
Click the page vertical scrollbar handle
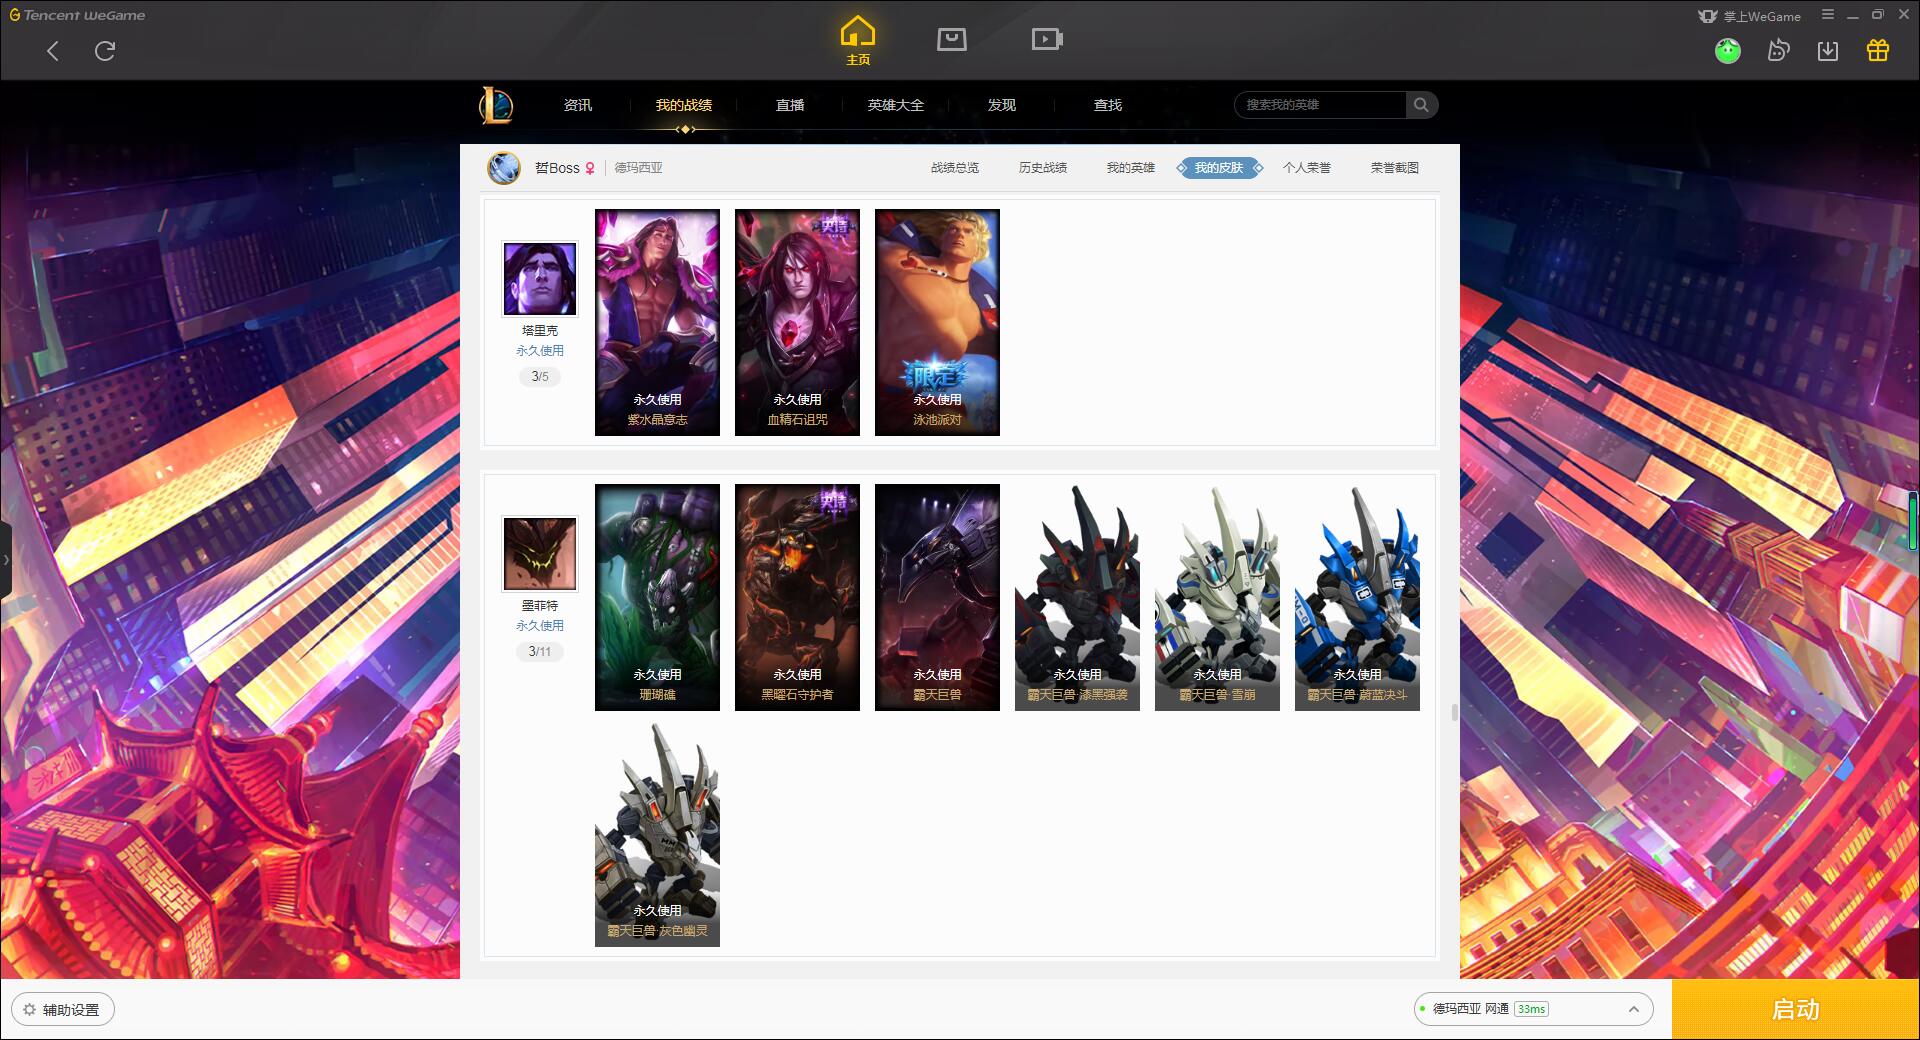(x=1454, y=712)
